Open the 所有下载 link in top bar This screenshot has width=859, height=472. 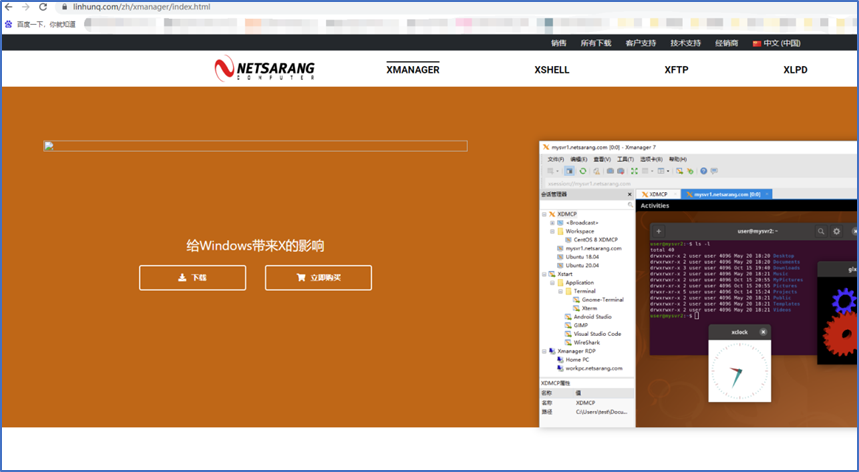pos(595,43)
